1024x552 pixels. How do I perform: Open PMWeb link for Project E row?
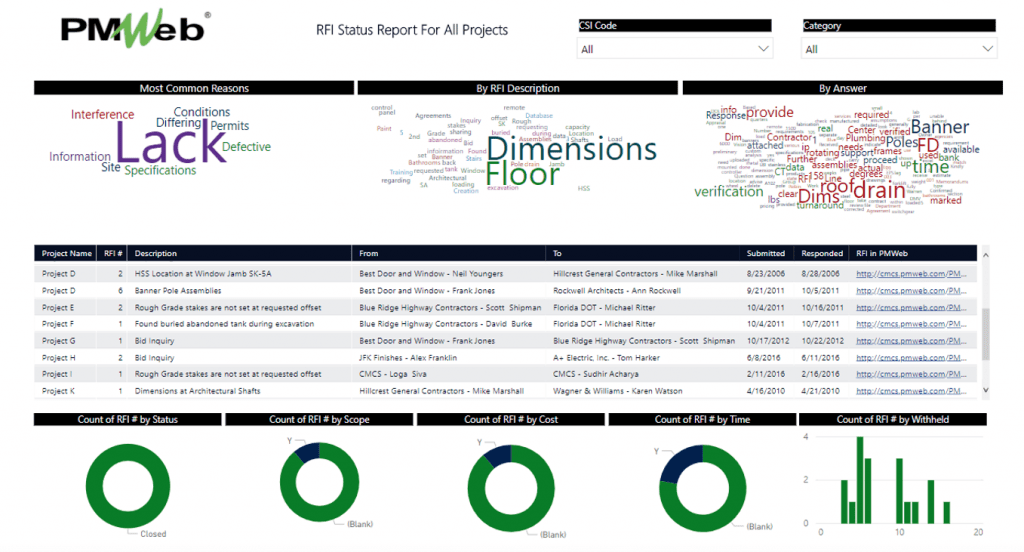click(x=911, y=307)
